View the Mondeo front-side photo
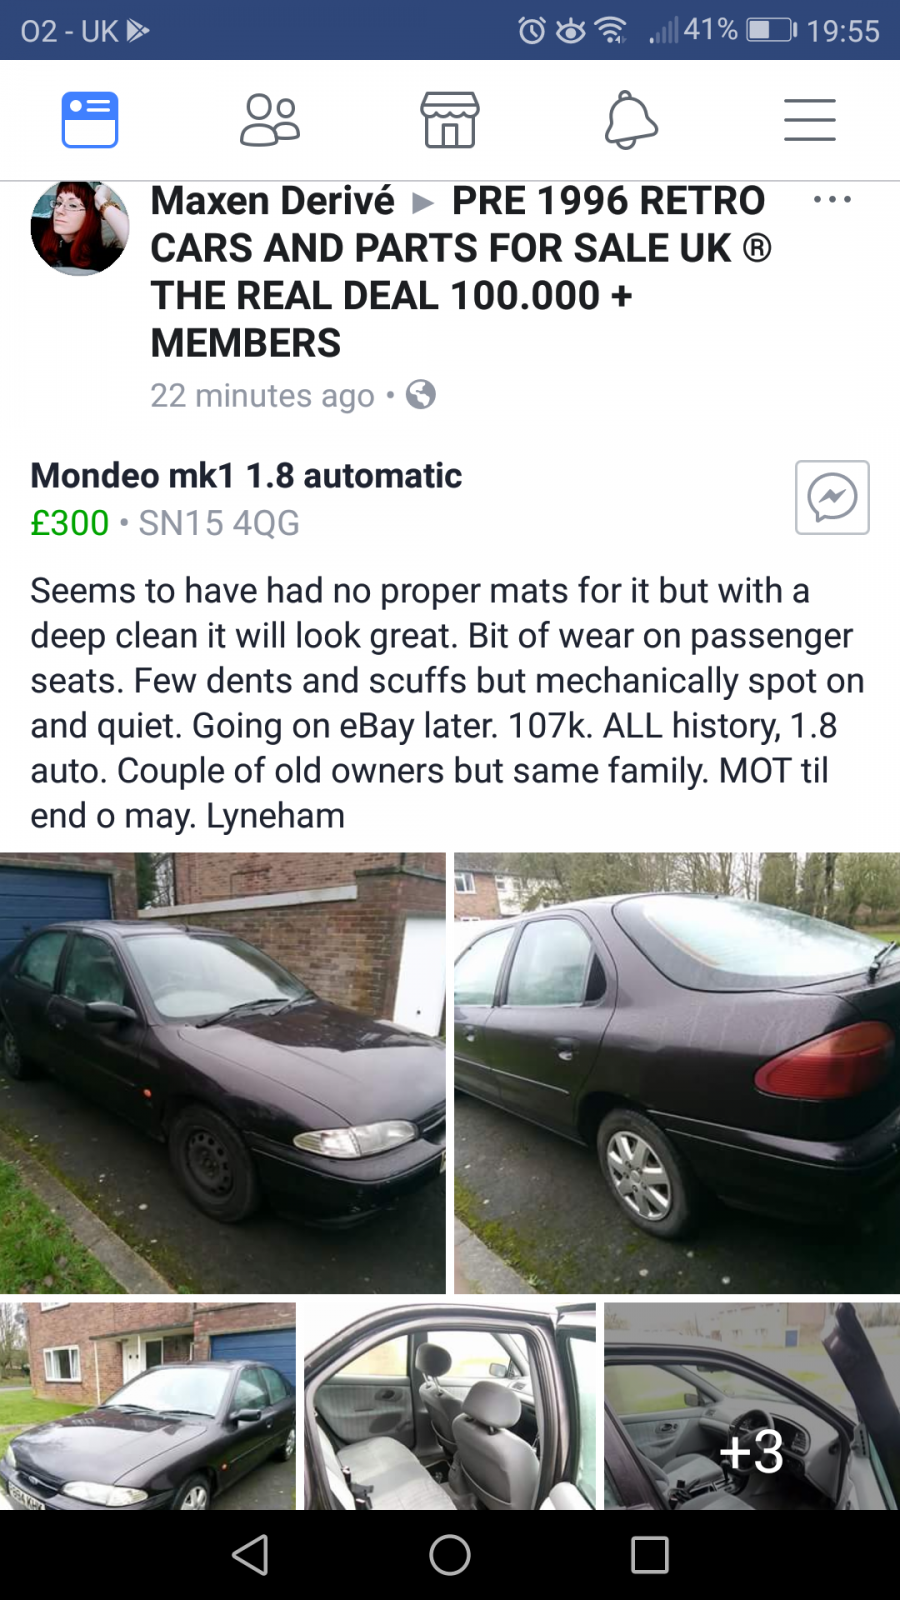 (x=222, y=1073)
